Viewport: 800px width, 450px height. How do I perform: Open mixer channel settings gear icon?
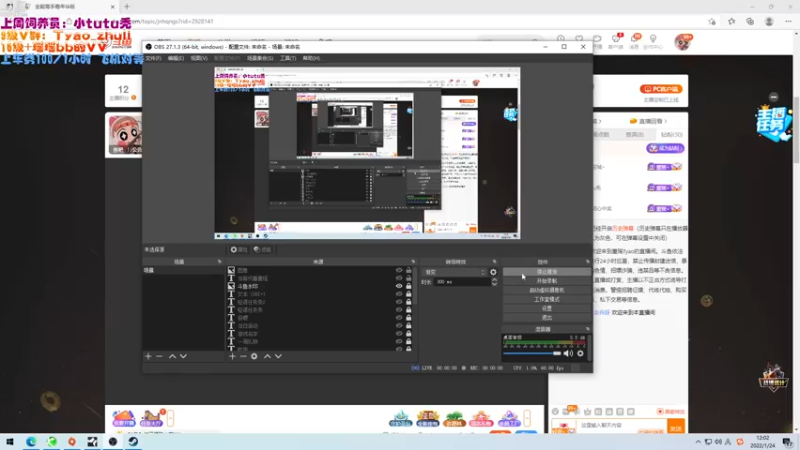tap(580, 353)
